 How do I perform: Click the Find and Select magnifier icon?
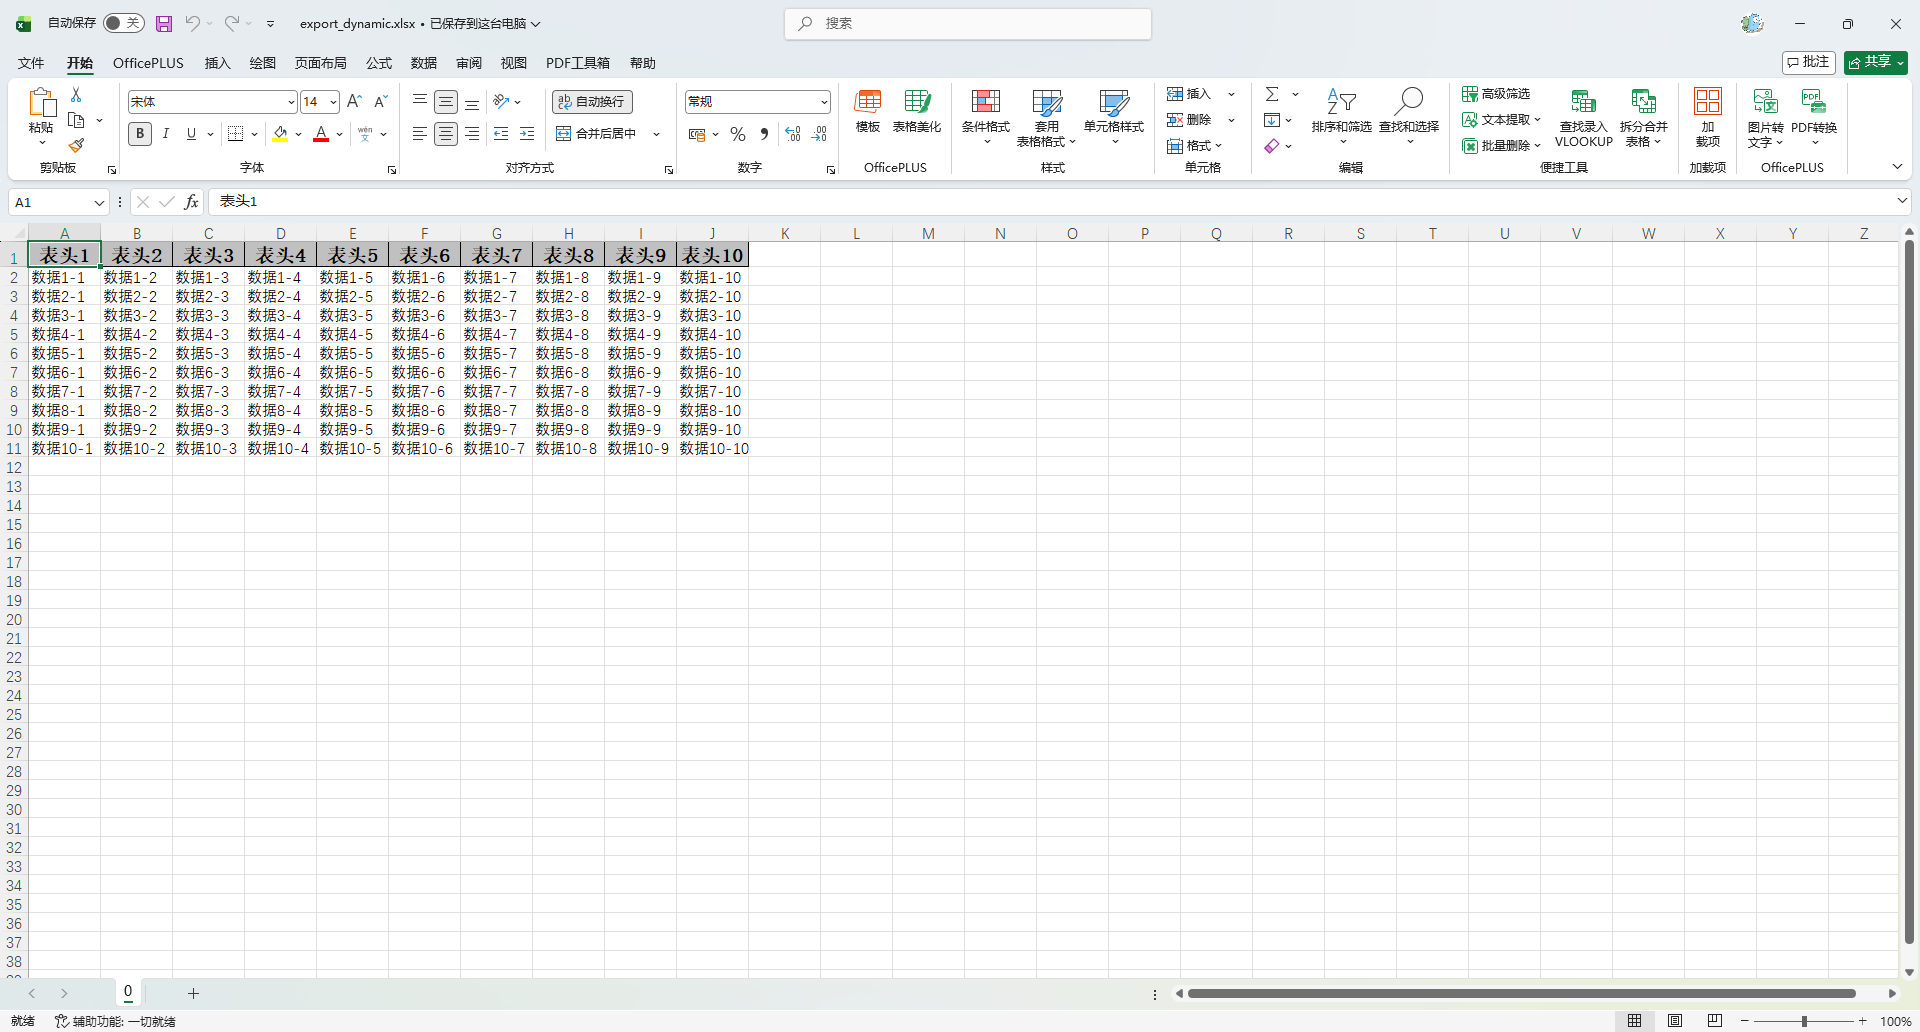1409,102
